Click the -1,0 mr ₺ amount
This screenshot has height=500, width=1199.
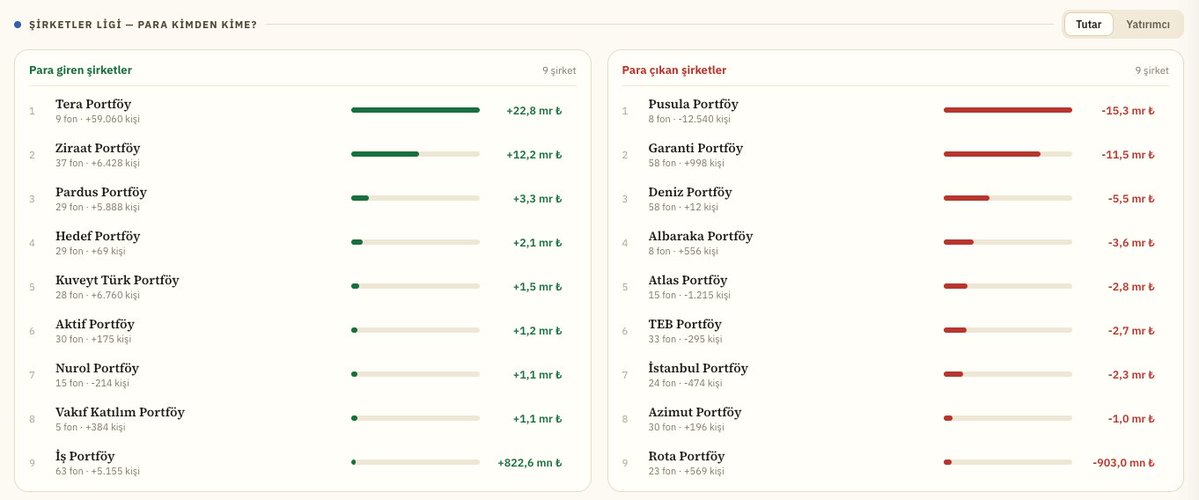[1131, 419]
